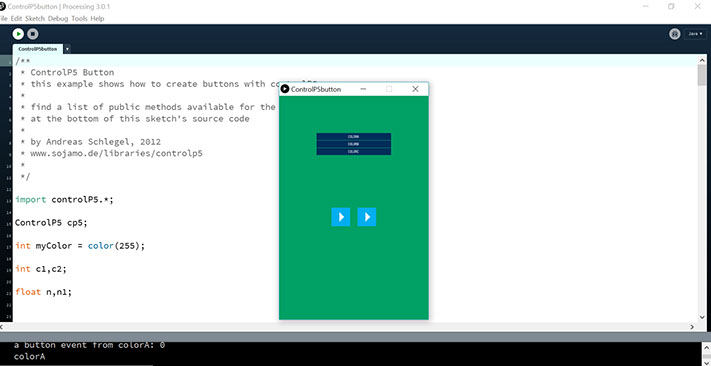Click the editor scrollbar down arrow
This screenshot has width=711, height=366.
click(x=702, y=317)
